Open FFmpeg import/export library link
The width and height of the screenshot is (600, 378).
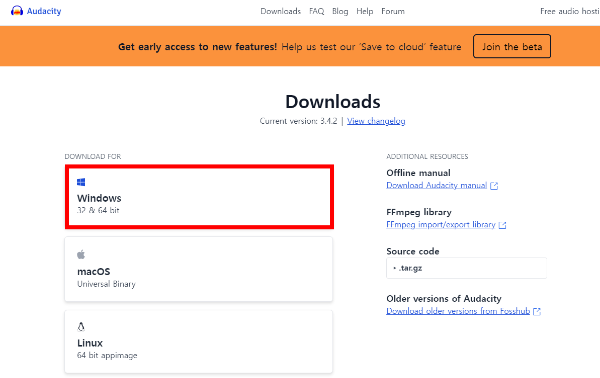[441, 225]
